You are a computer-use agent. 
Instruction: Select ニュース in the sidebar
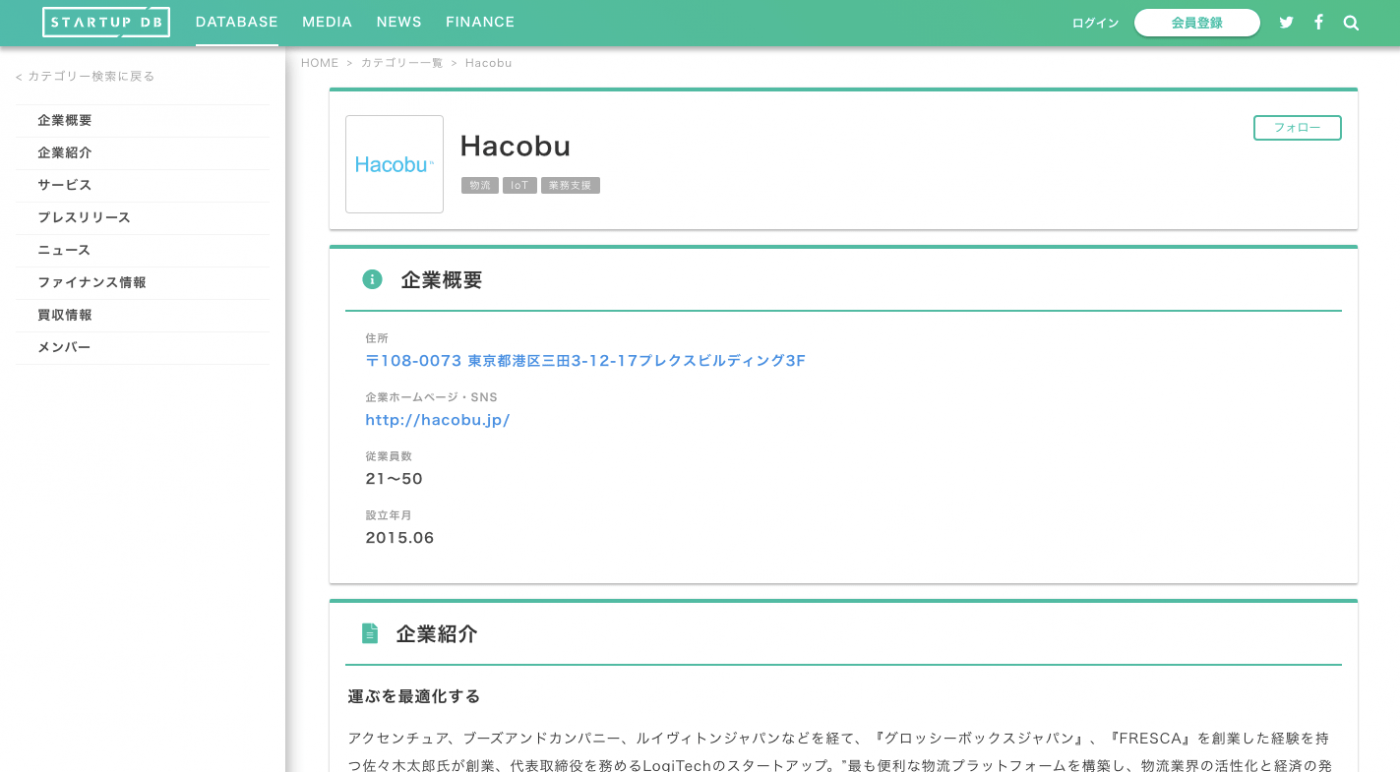pyautogui.click(x=142, y=250)
